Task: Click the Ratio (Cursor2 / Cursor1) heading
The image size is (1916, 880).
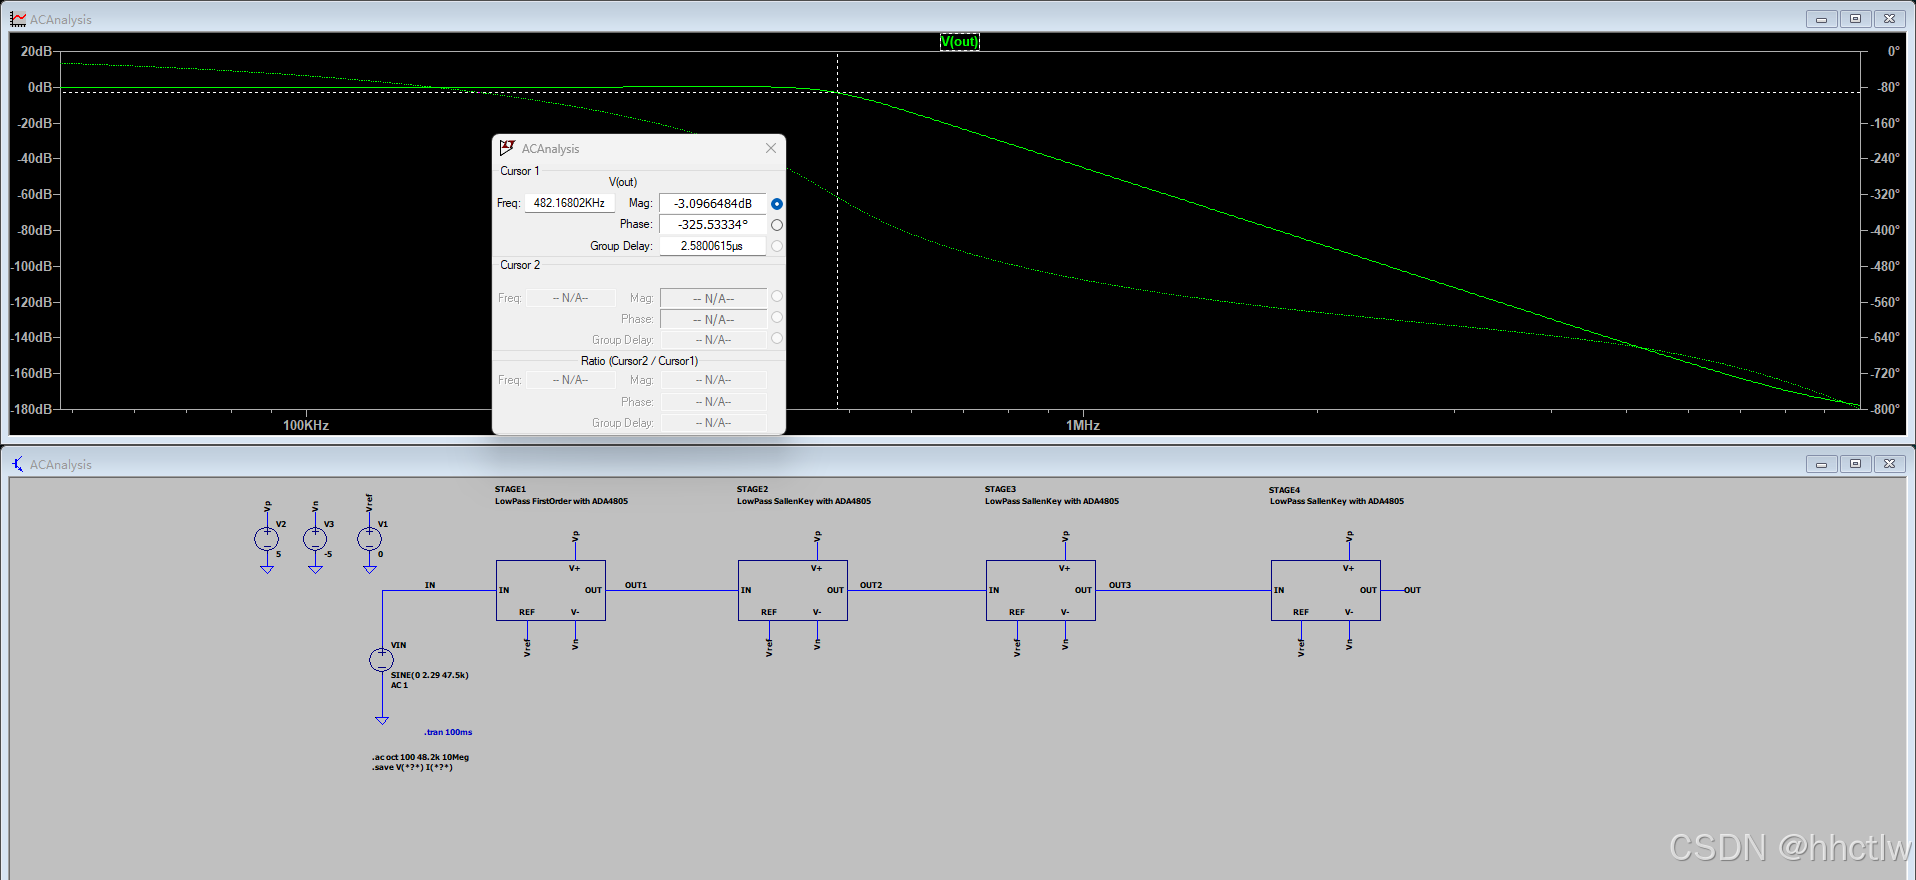Action: coord(639,361)
